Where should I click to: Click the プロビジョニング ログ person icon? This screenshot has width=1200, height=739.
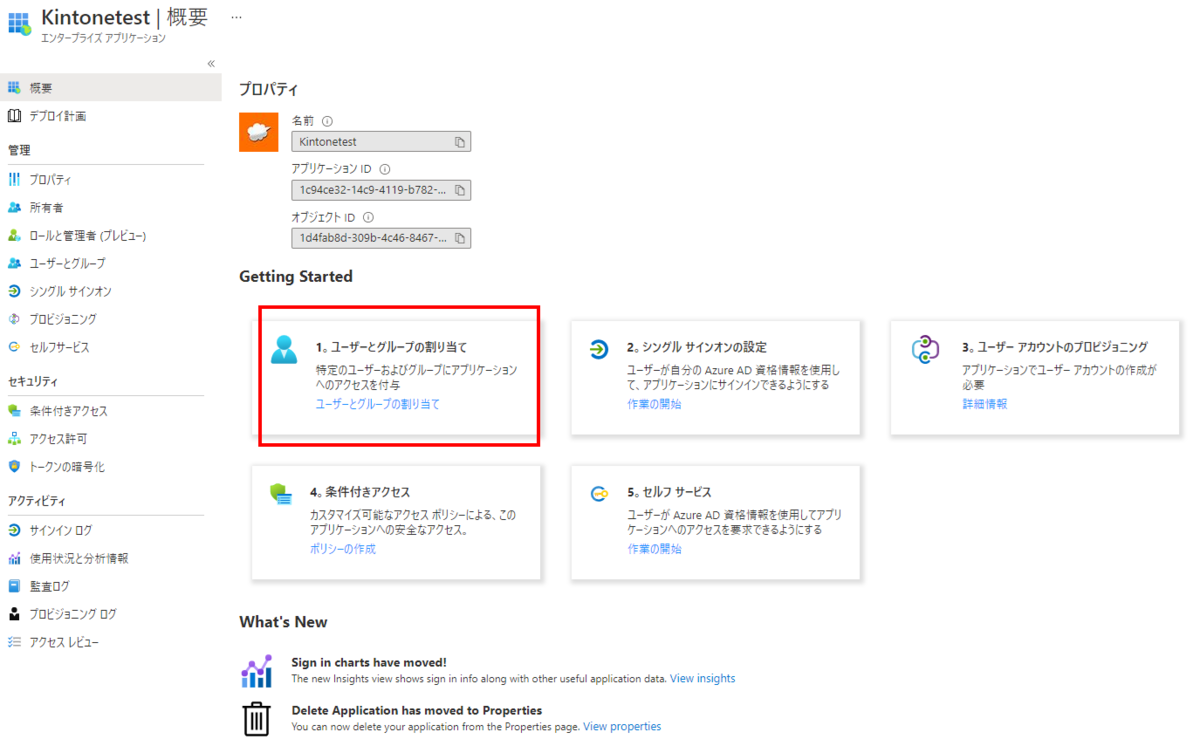coord(14,614)
